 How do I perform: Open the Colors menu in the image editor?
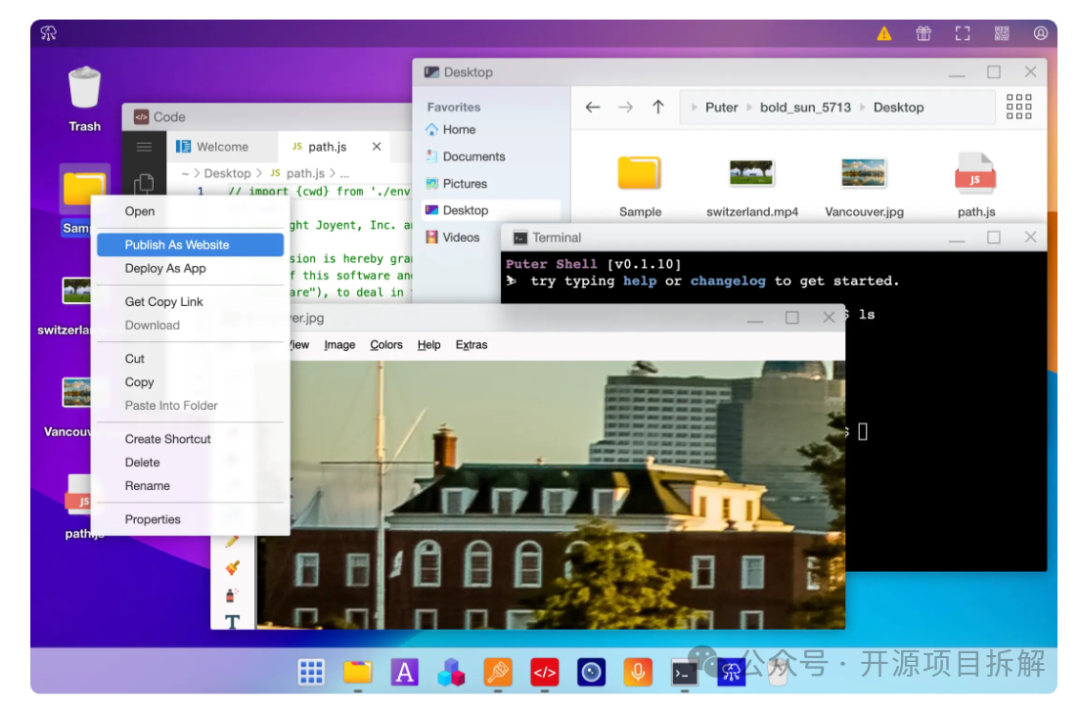(x=386, y=345)
